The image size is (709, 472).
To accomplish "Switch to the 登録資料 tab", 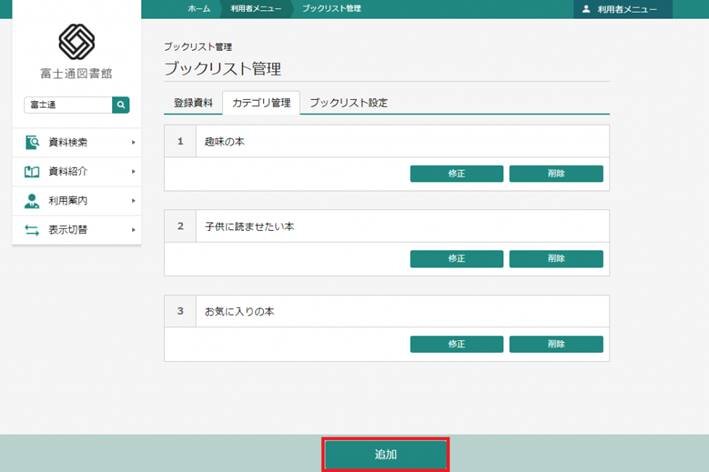I will [x=192, y=103].
